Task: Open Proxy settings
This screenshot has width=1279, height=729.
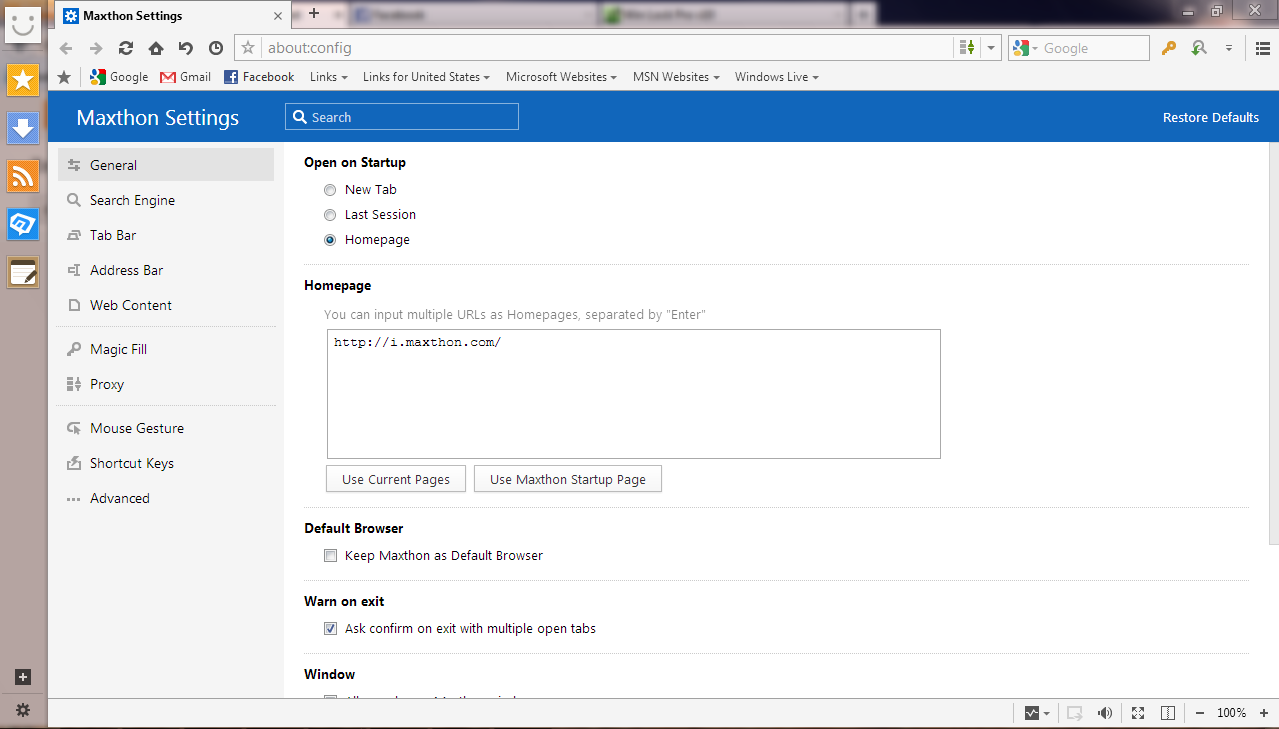Action: 166,384
